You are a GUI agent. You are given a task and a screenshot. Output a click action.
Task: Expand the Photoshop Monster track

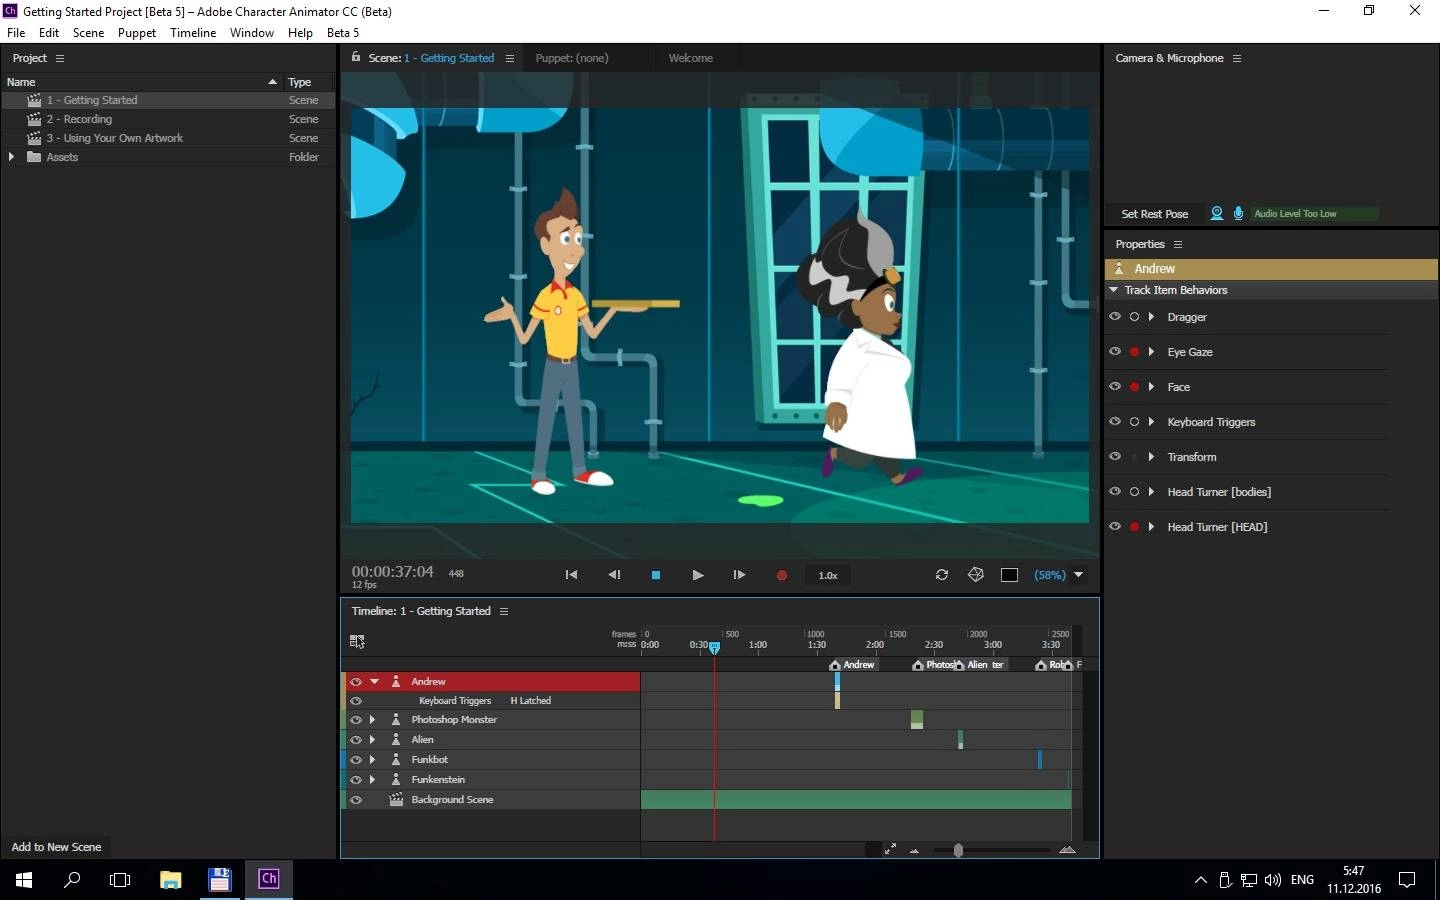coord(373,720)
